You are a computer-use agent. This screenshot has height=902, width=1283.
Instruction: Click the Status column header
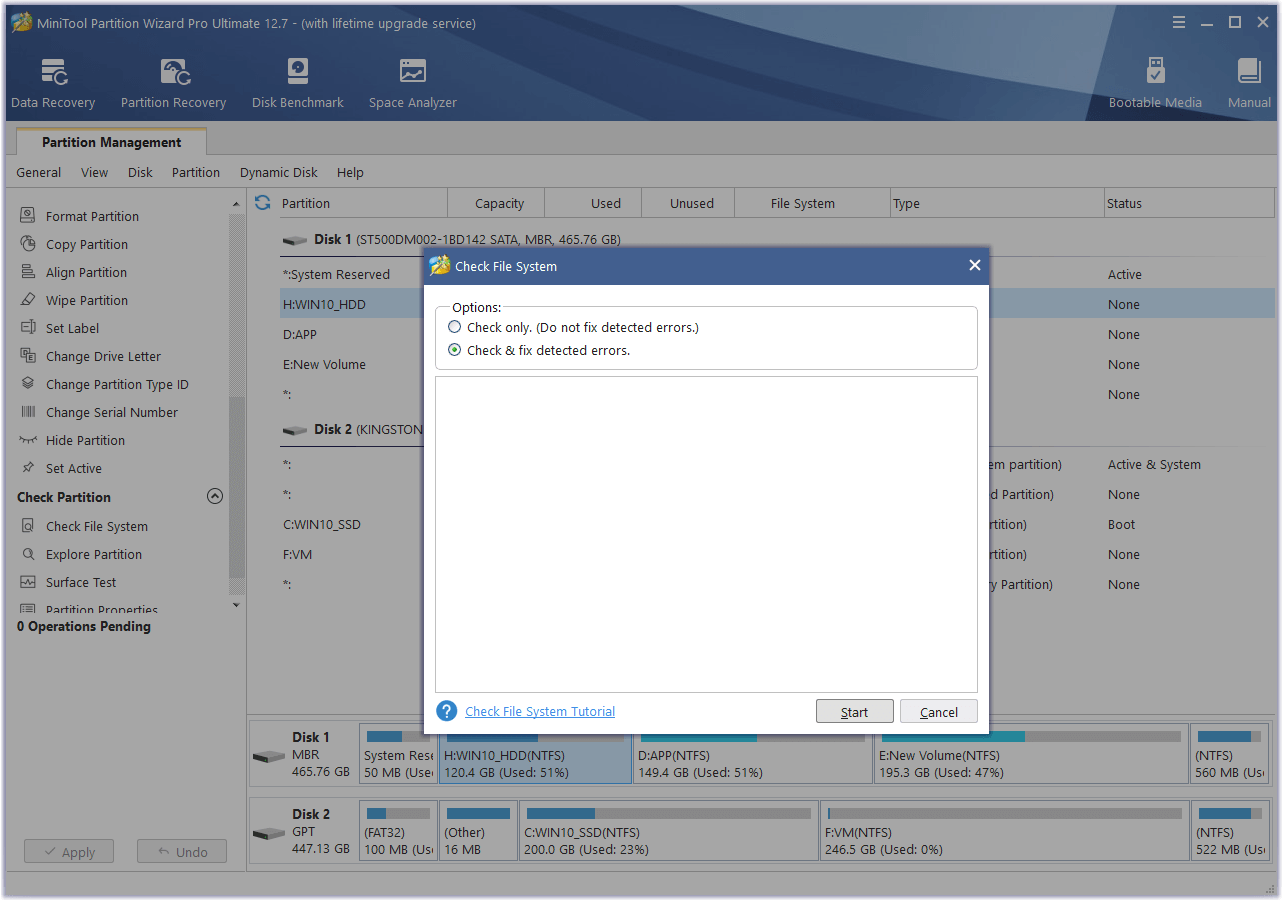tap(1189, 203)
